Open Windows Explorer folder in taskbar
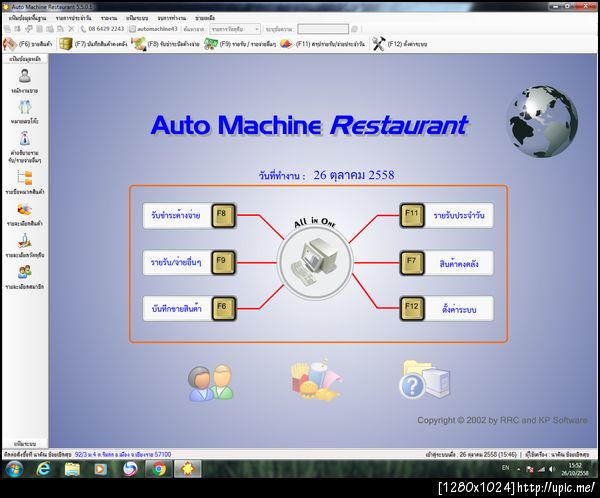600x498 pixels. pos(72,469)
